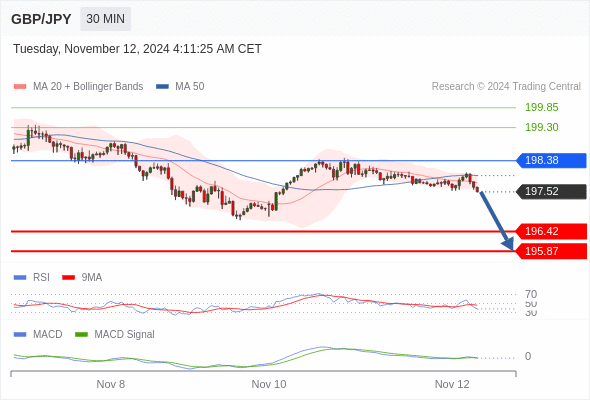Click the Nov 12 date axis marker
This screenshot has width=590, height=400.
pos(452,384)
